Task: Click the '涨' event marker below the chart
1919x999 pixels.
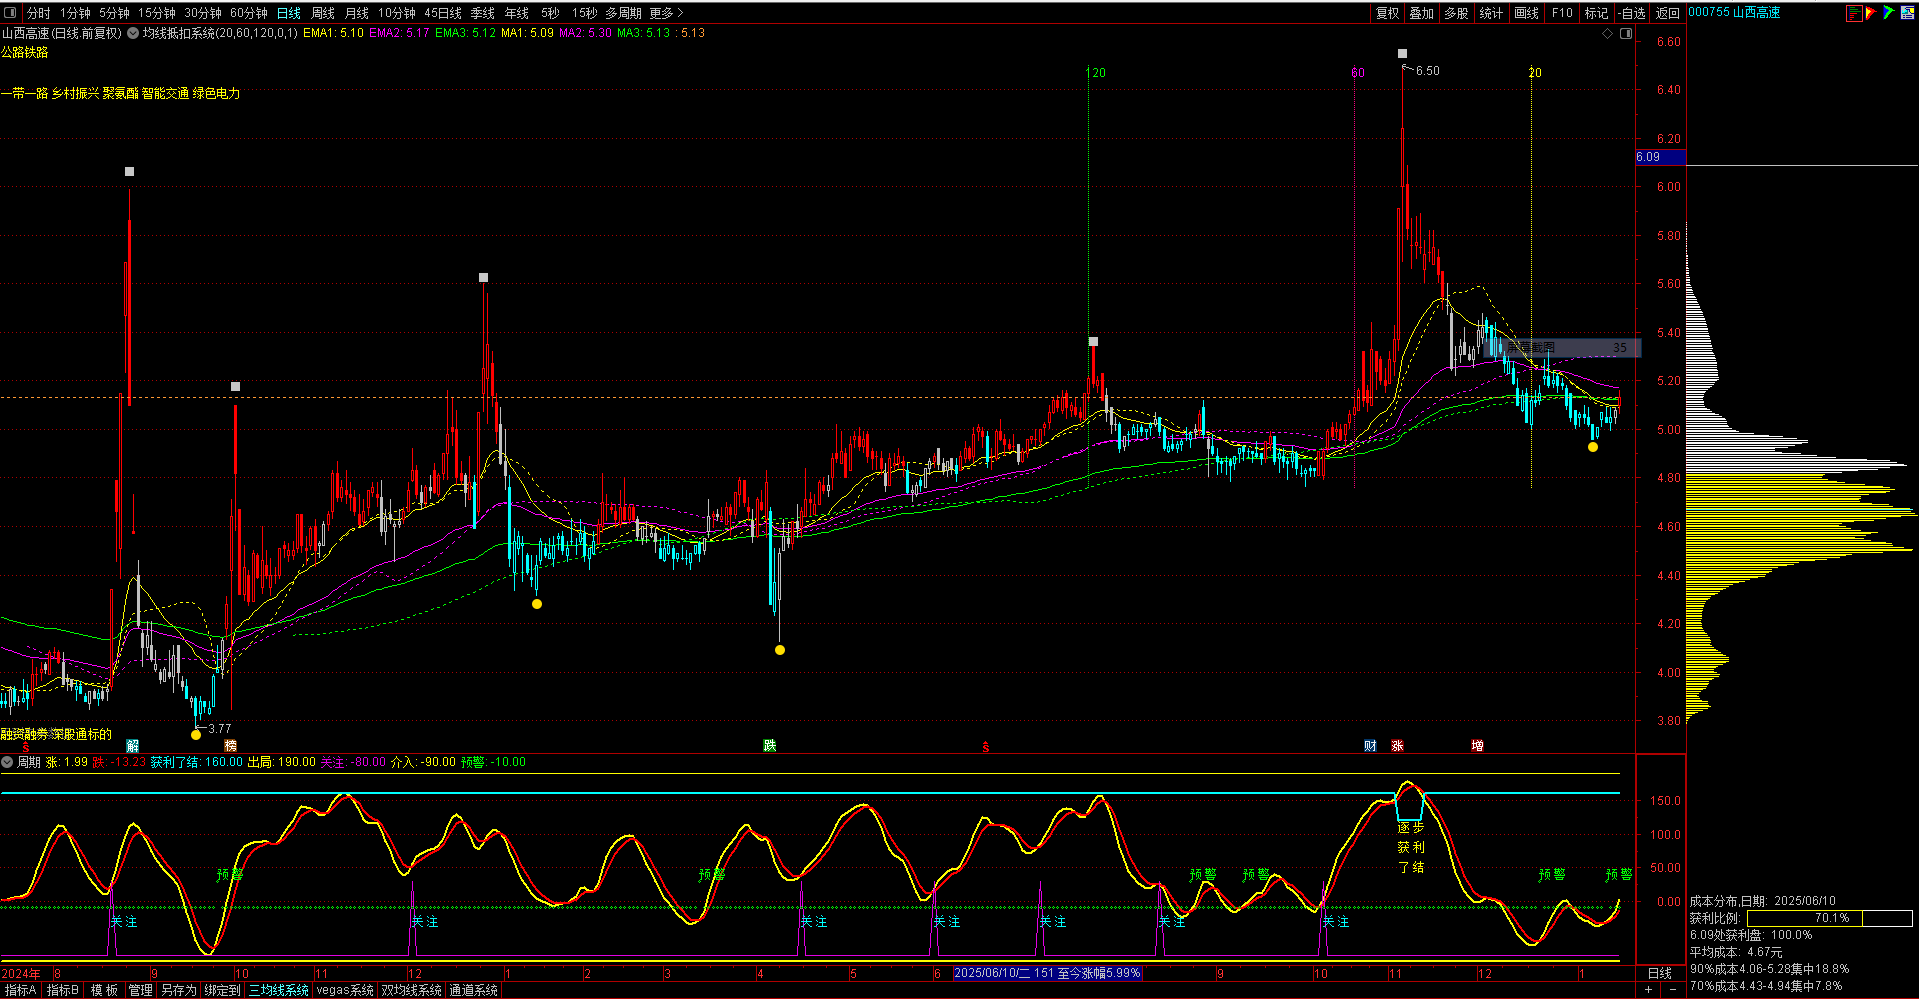Action: [x=1397, y=746]
